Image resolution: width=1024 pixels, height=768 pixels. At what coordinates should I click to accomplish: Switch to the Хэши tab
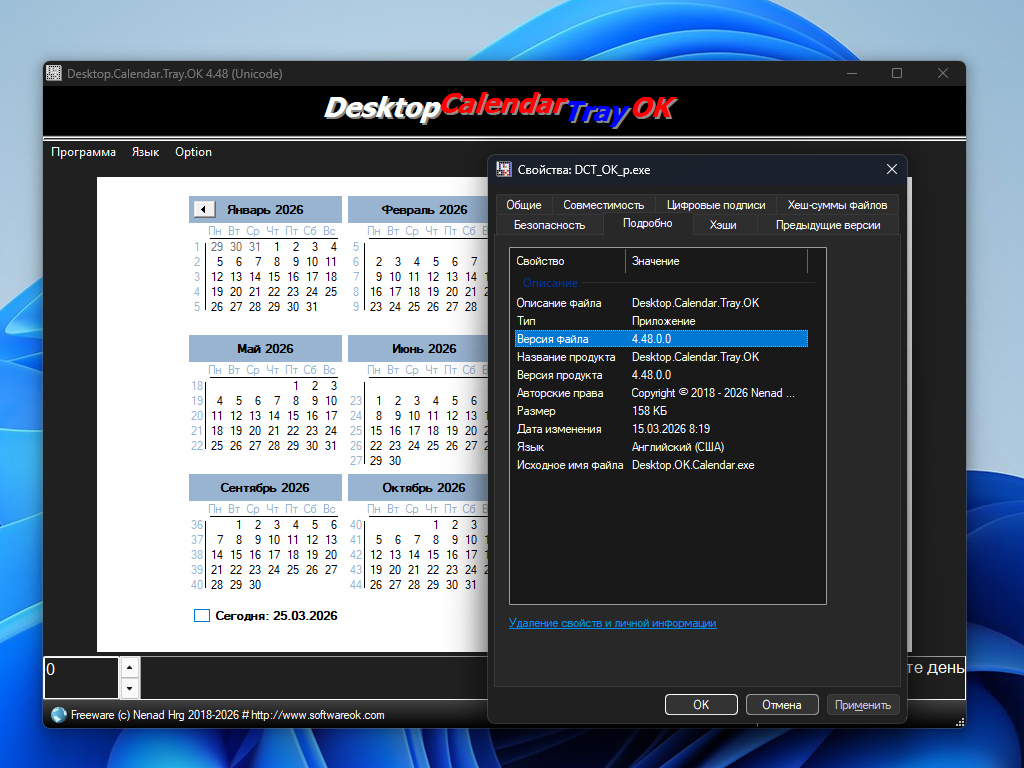tap(723, 225)
